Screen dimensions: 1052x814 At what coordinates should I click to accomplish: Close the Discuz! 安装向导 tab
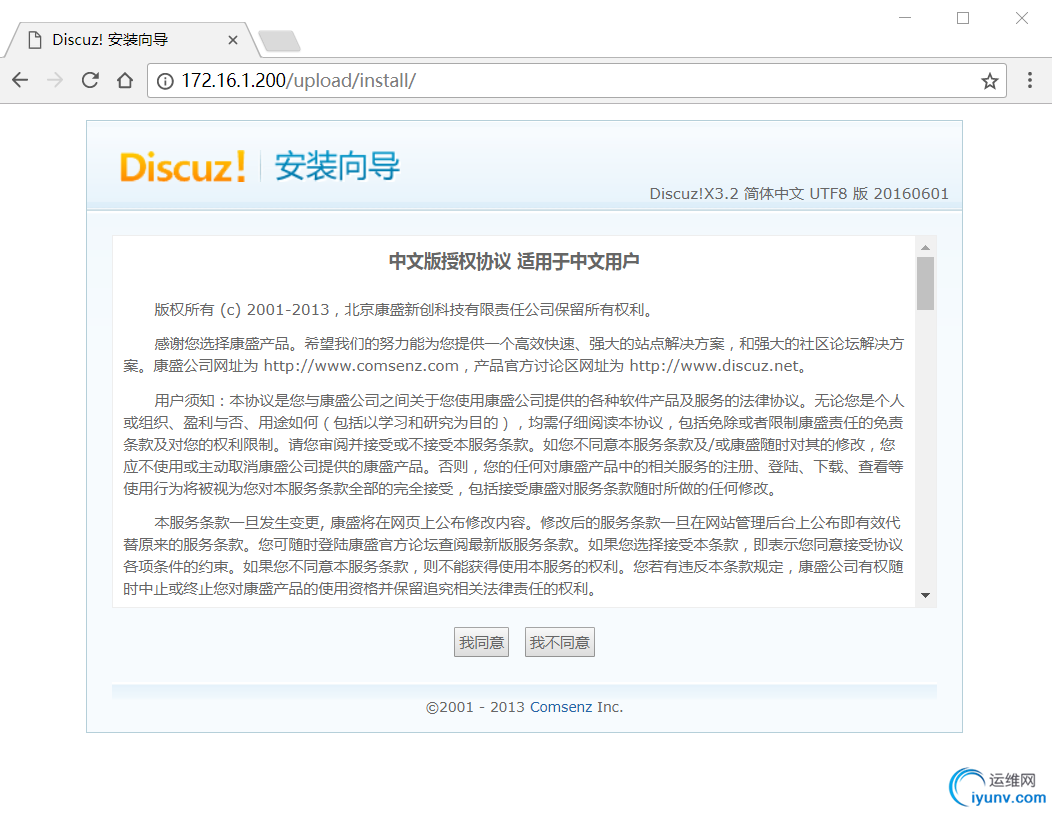pyautogui.click(x=233, y=40)
